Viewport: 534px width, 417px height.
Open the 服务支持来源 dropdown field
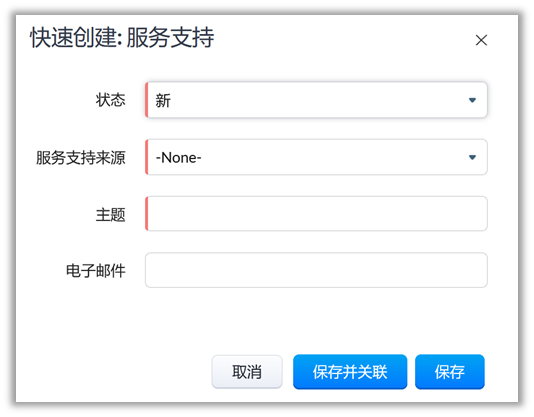(316, 157)
